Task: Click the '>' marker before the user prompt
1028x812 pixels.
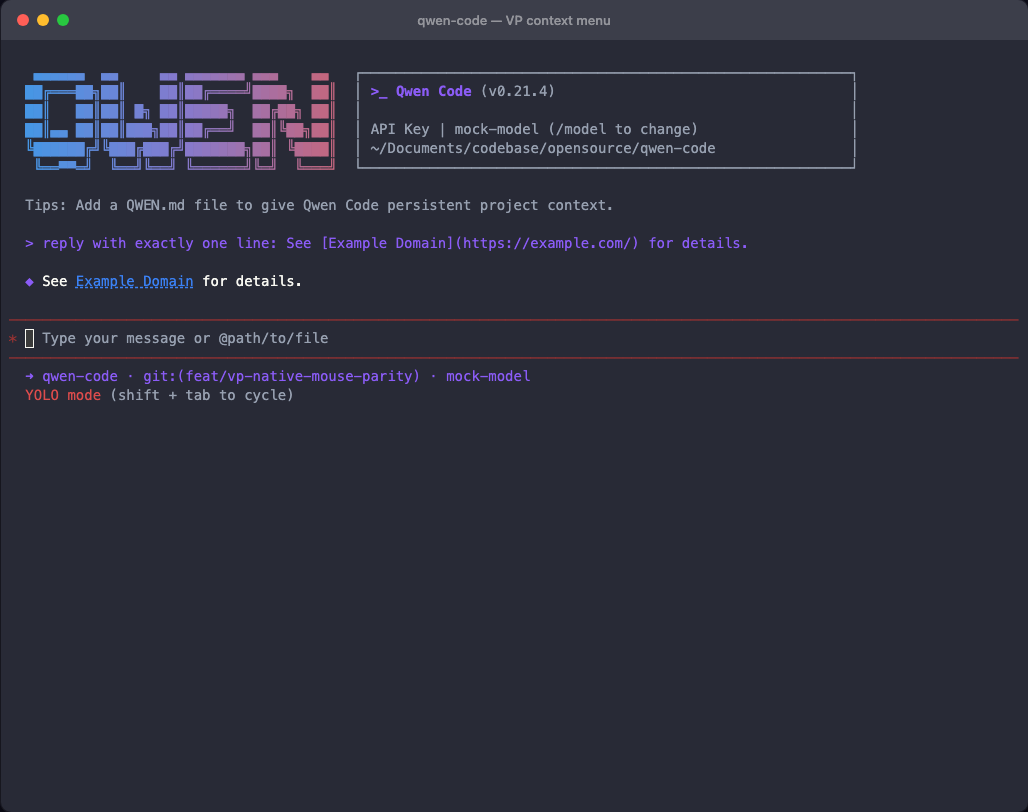Action: pyautogui.click(x=30, y=243)
